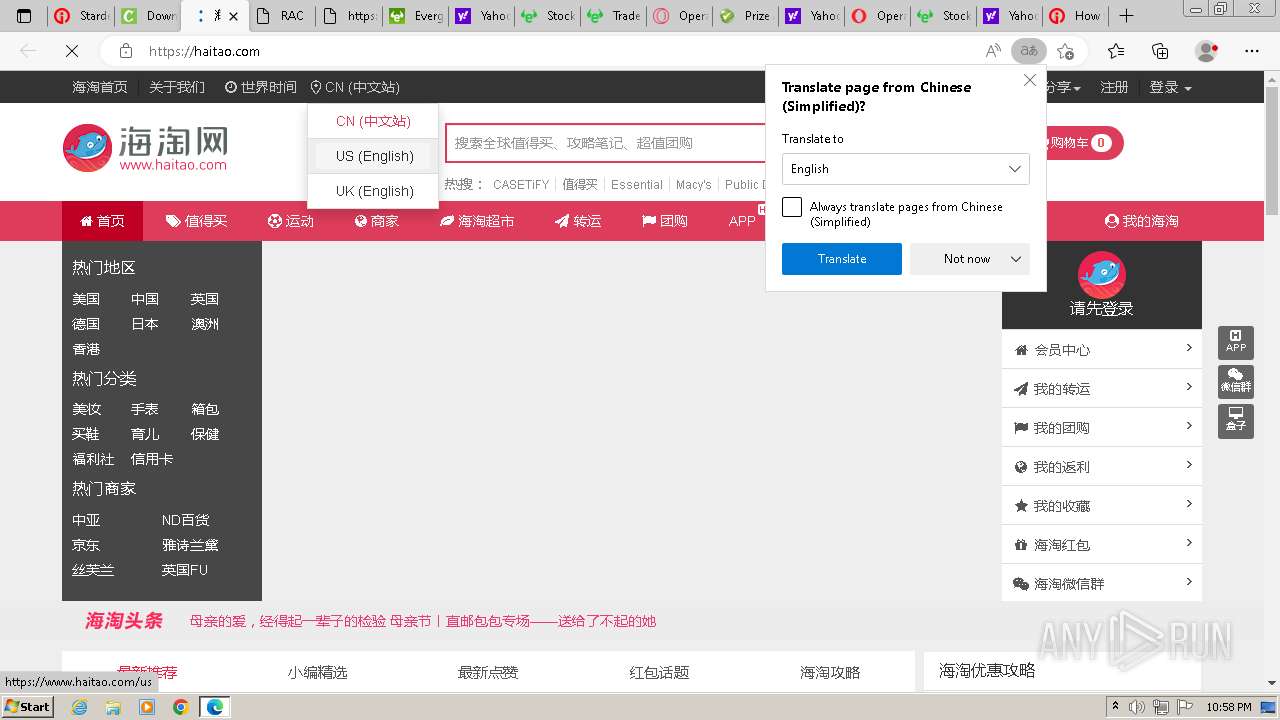This screenshot has width=1280, height=720.
Task: Open the 盒子 floating sidebar icon
Action: (1236, 420)
